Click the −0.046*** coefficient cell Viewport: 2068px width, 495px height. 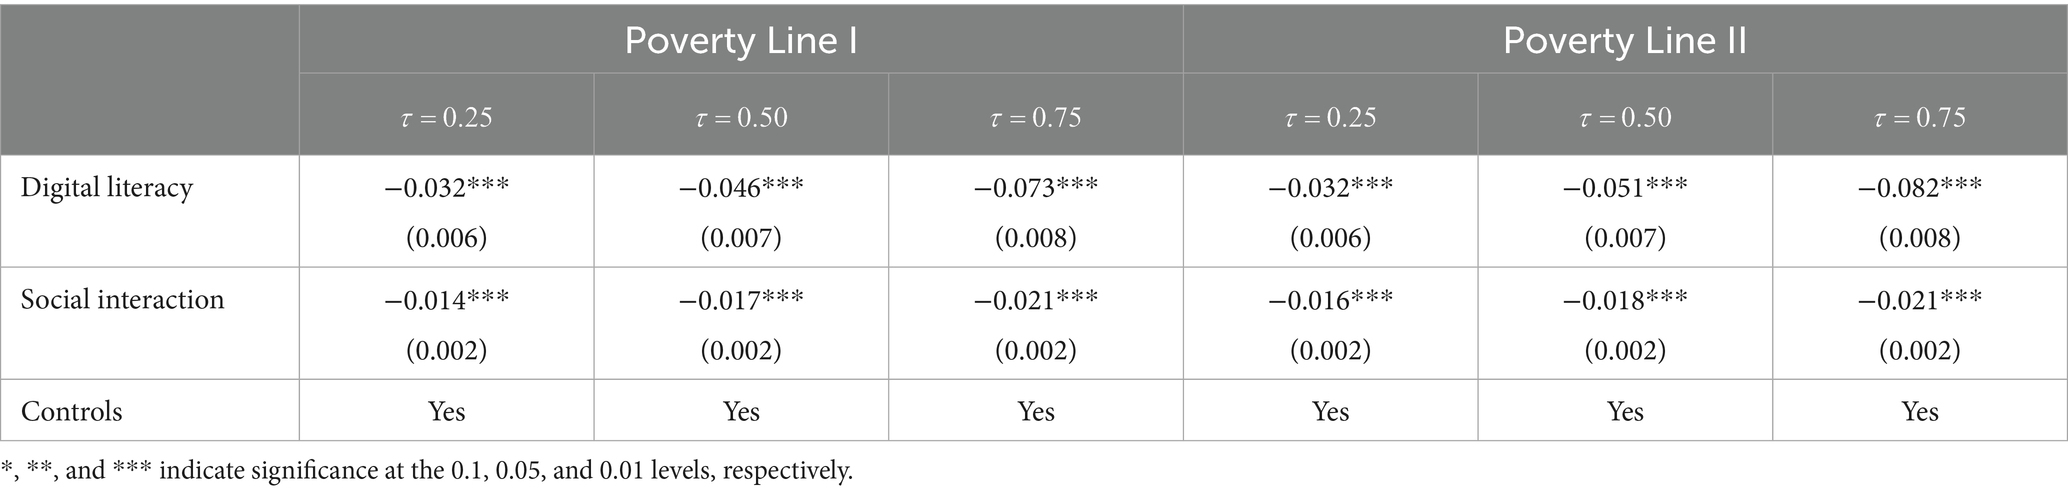(741, 188)
